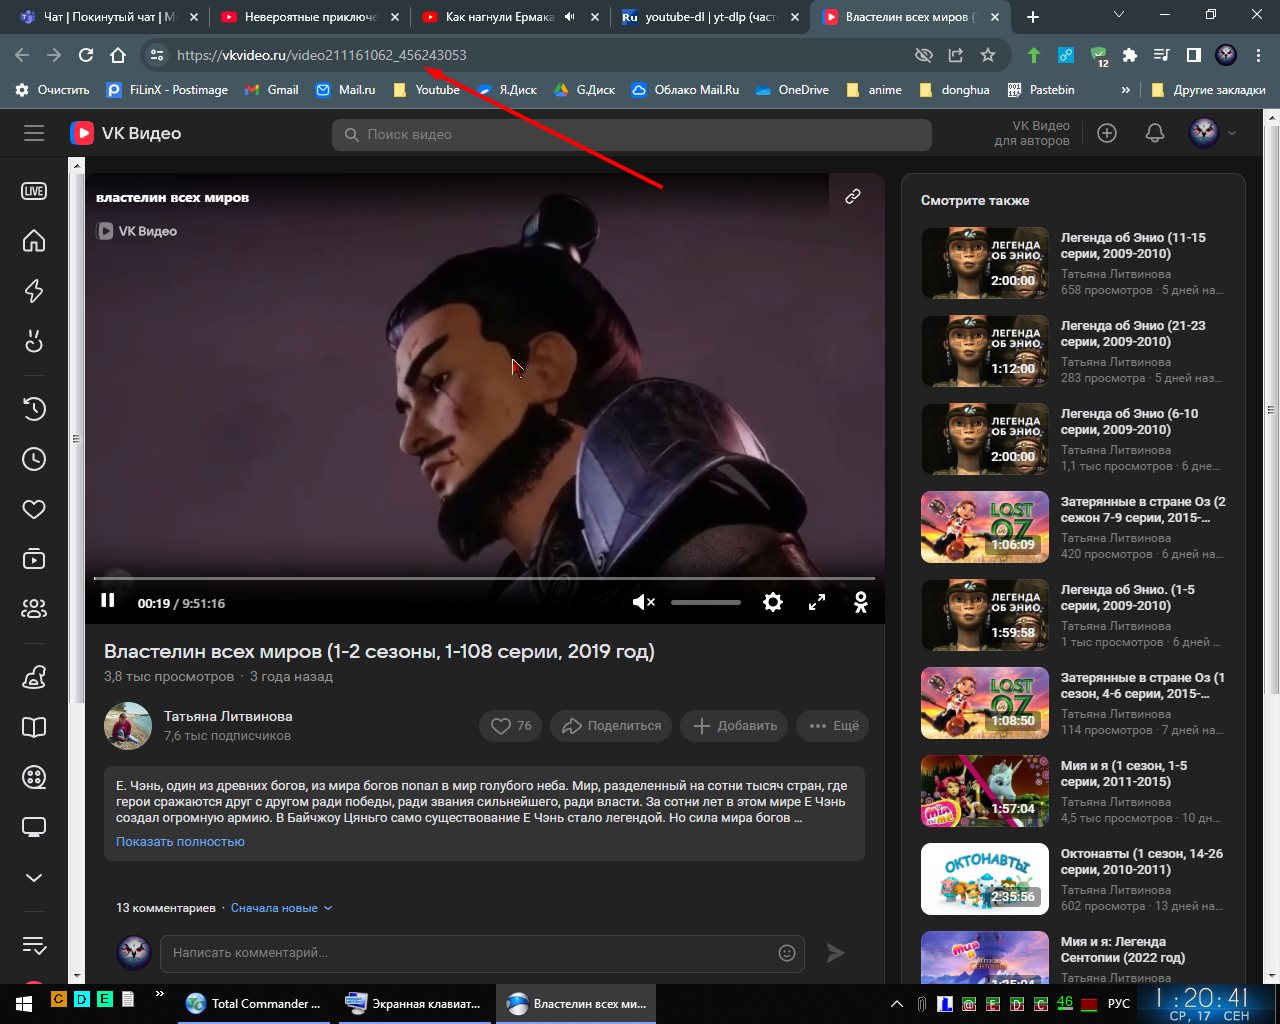Go to Home in the left sidebar

point(34,241)
